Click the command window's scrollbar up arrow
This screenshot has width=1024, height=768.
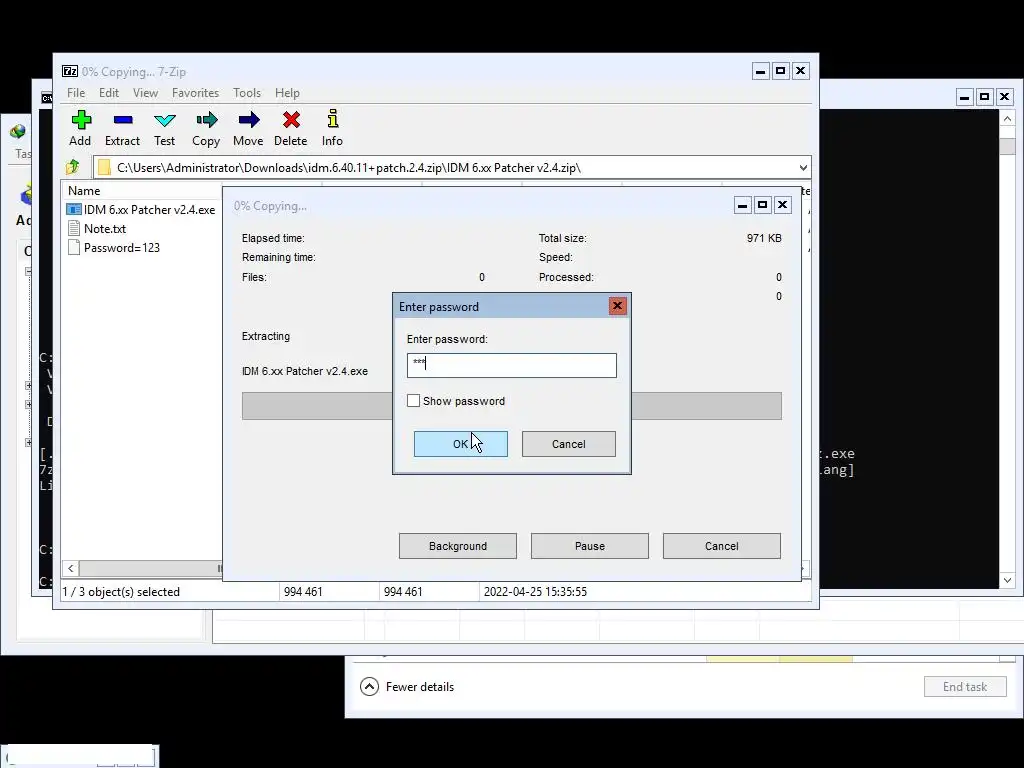coord(1007,119)
